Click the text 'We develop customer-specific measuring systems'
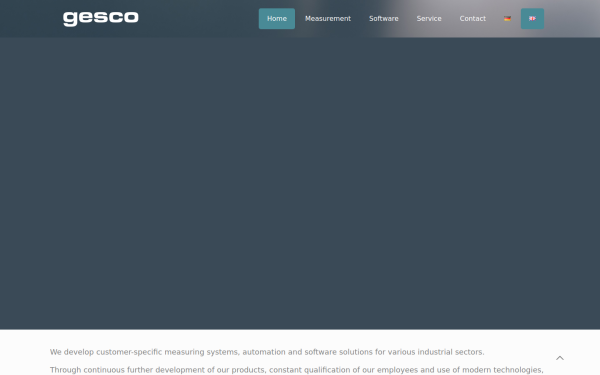Screen dimensions: 600x375 tap(144, 352)
